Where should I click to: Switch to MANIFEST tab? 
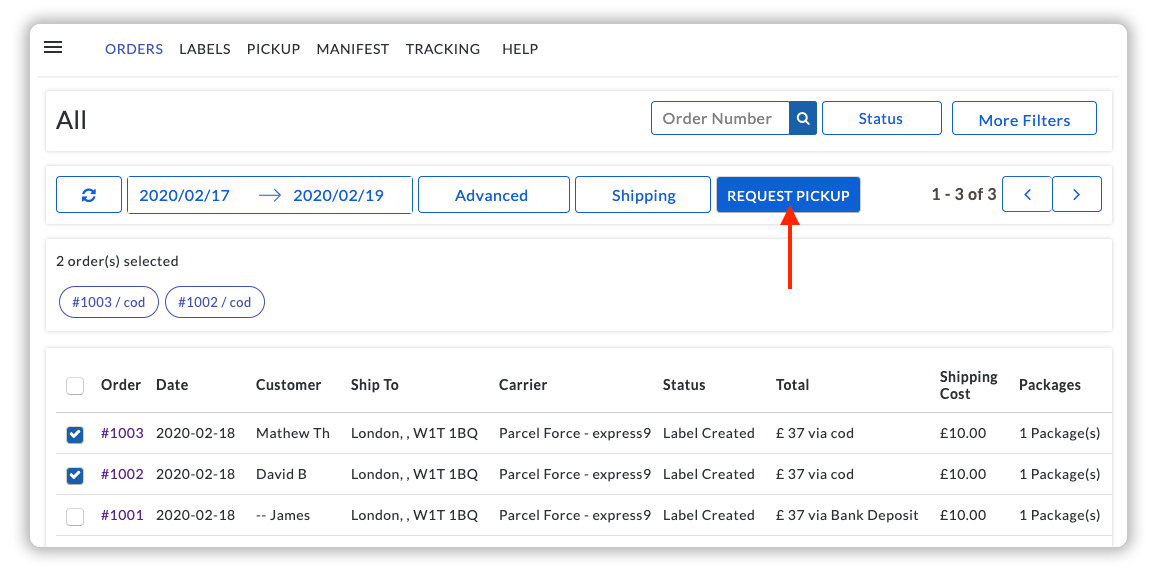353,49
